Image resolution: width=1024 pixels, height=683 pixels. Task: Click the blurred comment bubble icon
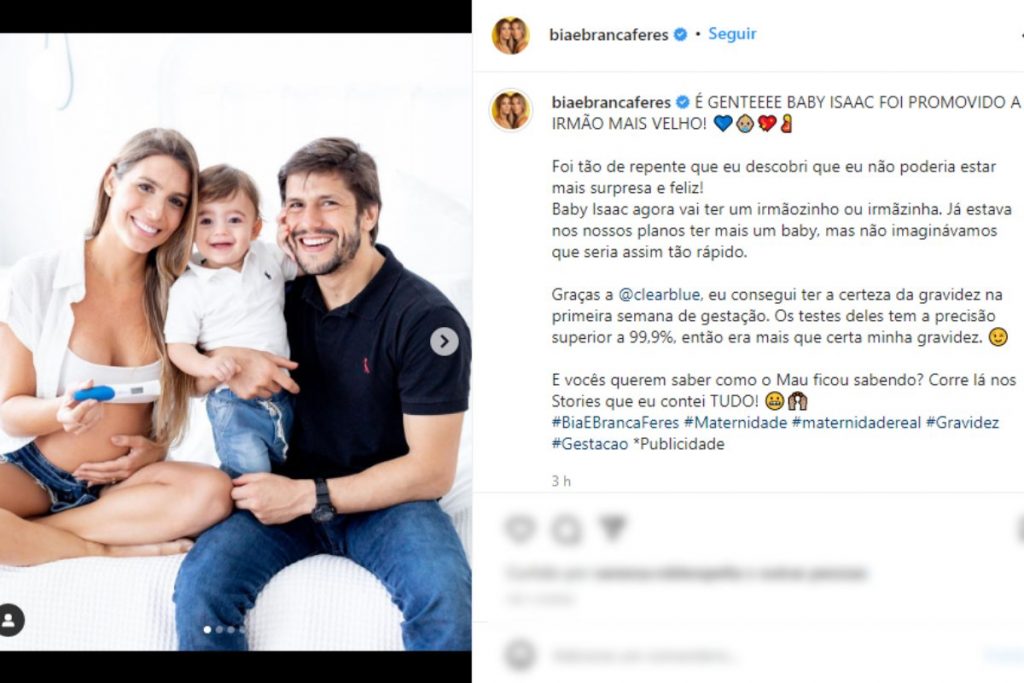(566, 529)
